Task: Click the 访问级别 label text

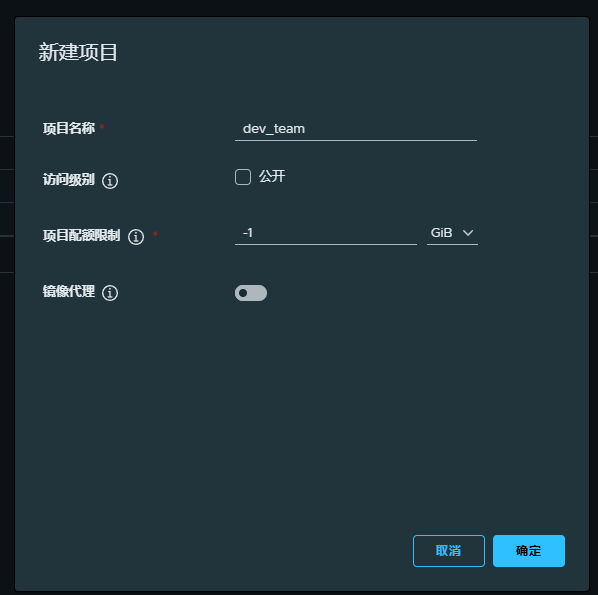Action: click(69, 180)
